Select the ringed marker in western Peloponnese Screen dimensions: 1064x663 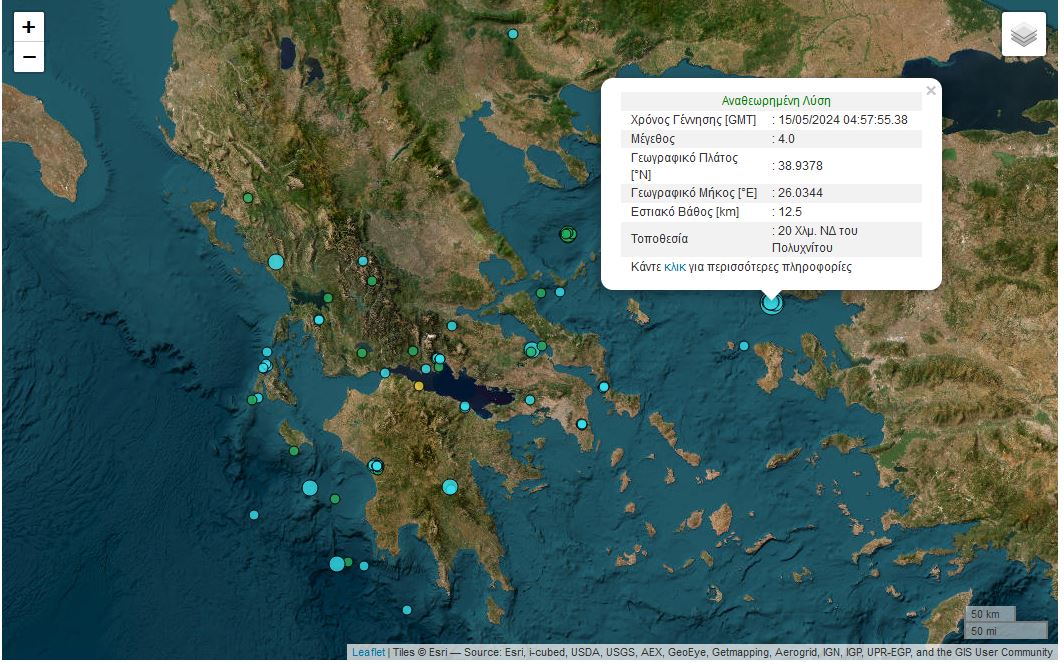[376, 465]
